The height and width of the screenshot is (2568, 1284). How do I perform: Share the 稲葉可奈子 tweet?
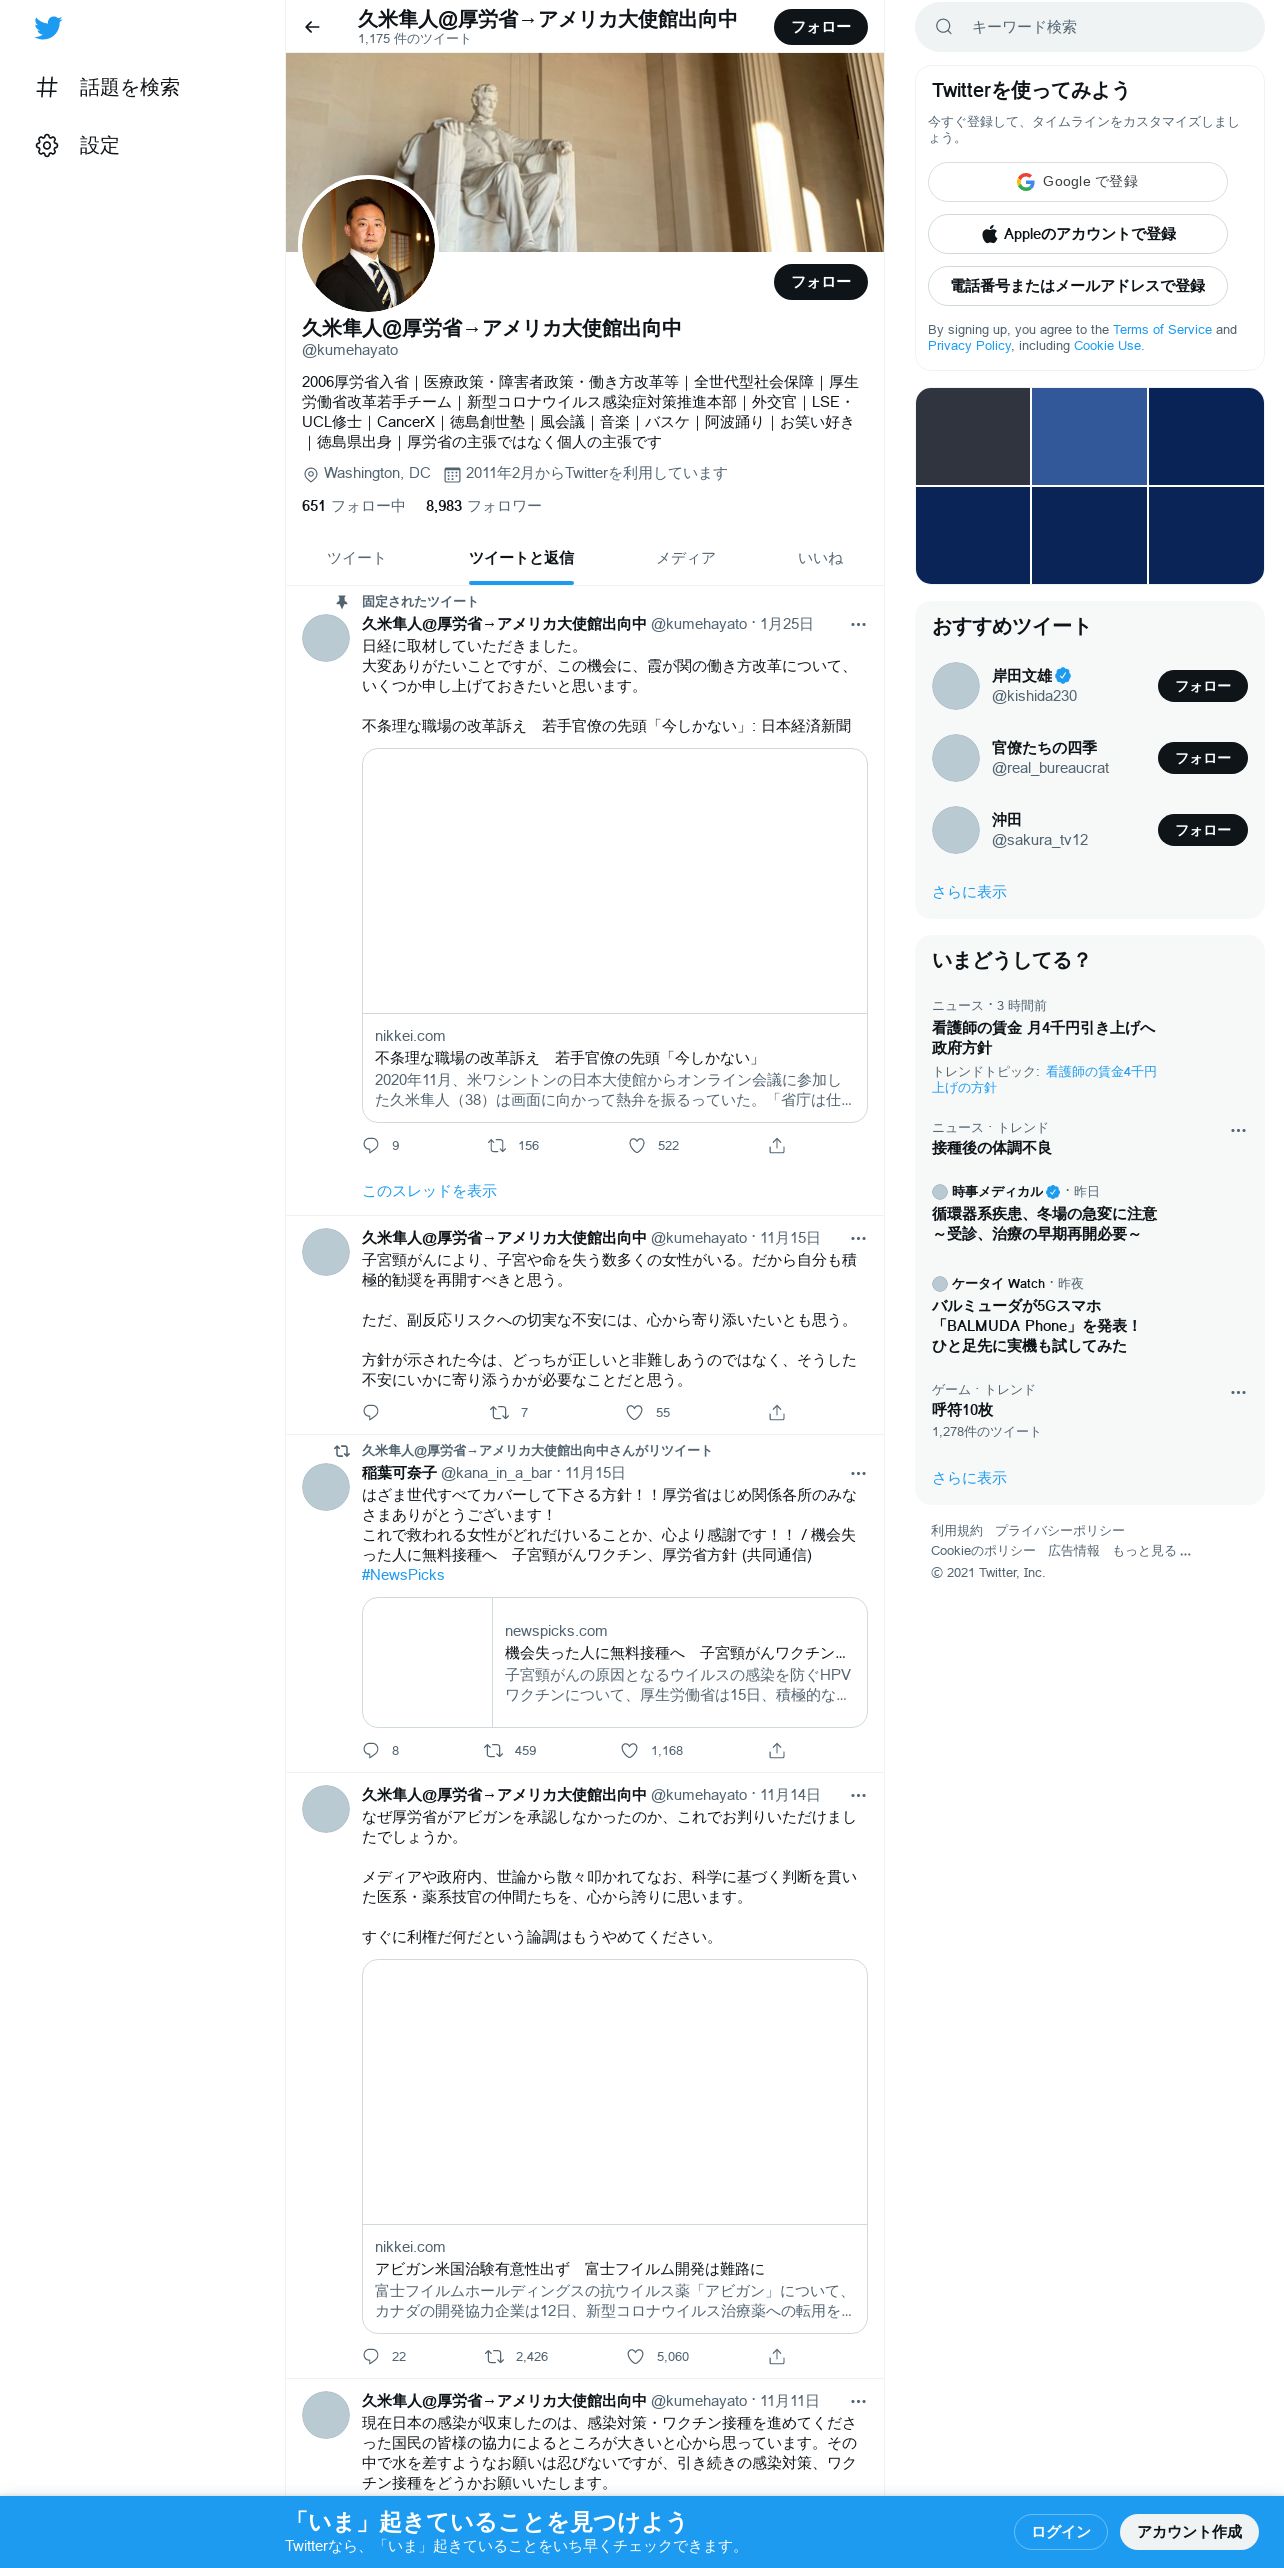click(777, 1751)
